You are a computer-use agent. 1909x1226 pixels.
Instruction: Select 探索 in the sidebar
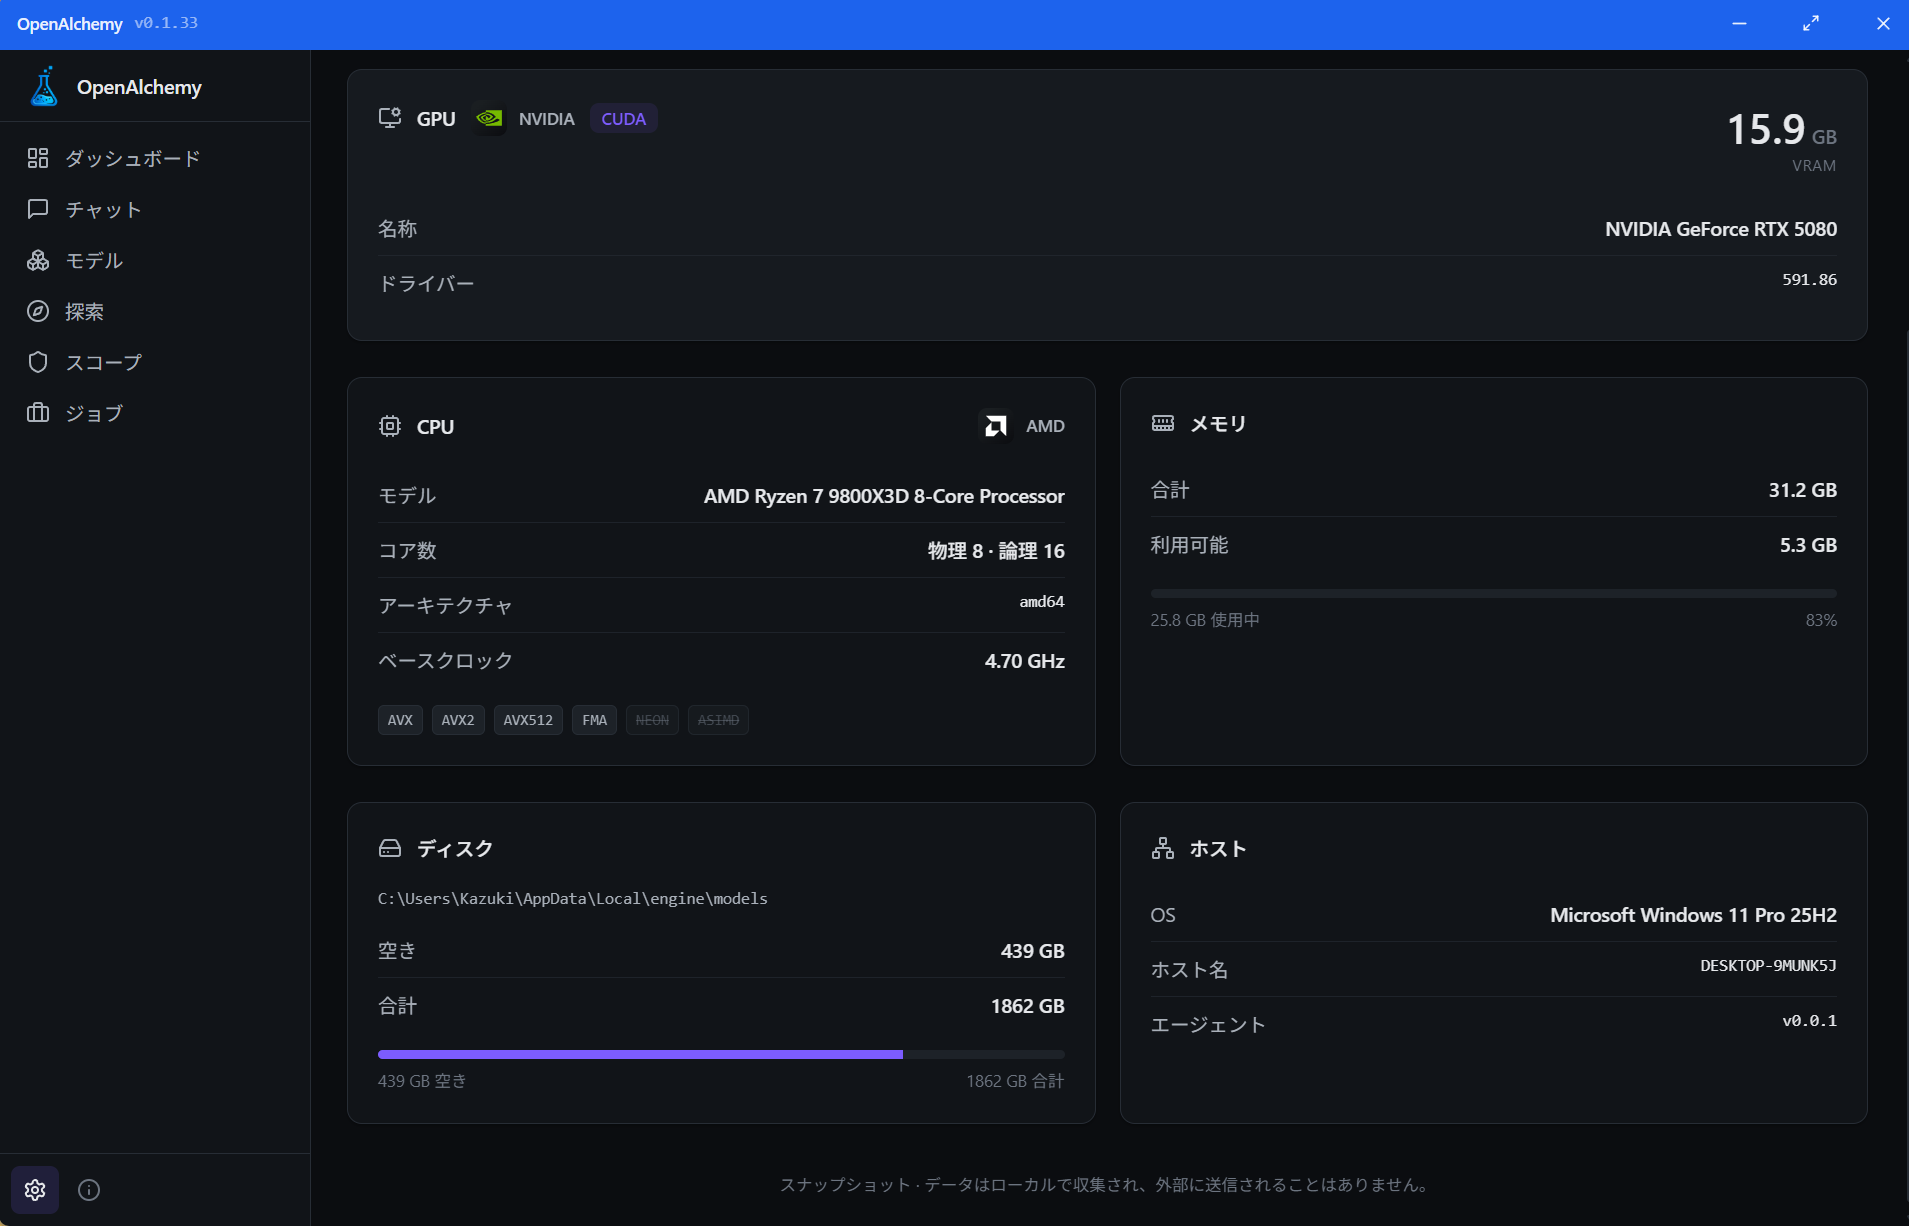155,311
